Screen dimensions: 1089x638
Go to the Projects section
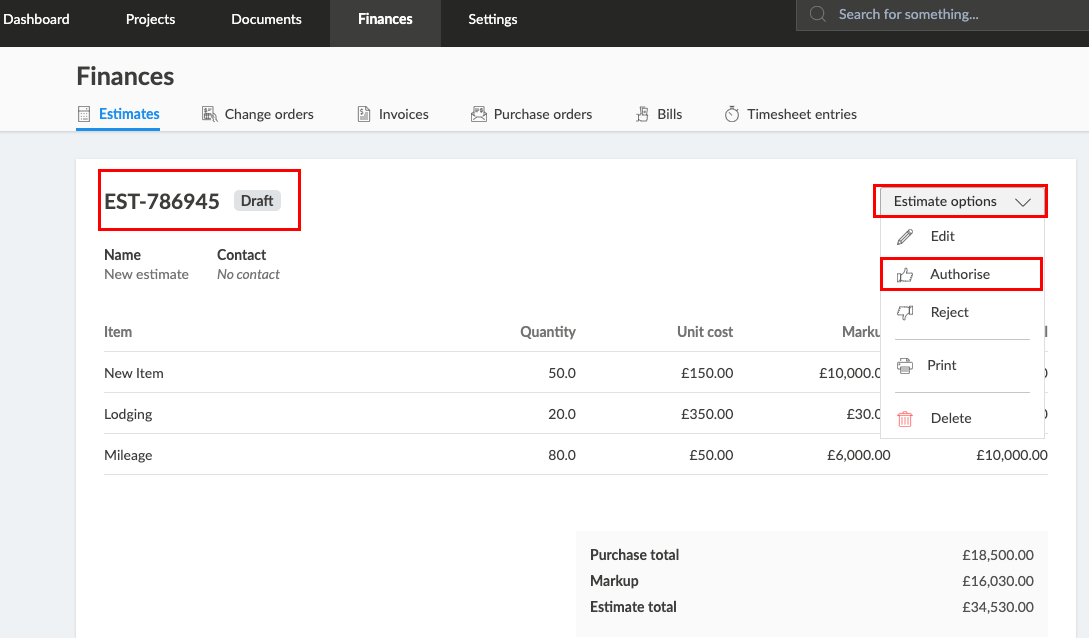pos(150,19)
